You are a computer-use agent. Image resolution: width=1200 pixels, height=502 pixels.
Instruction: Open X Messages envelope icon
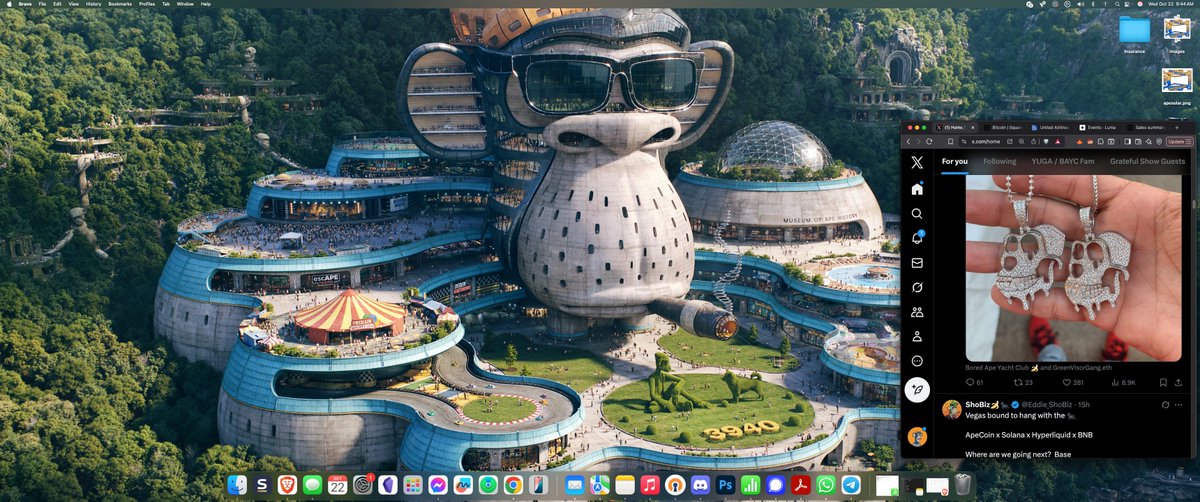click(917, 263)
